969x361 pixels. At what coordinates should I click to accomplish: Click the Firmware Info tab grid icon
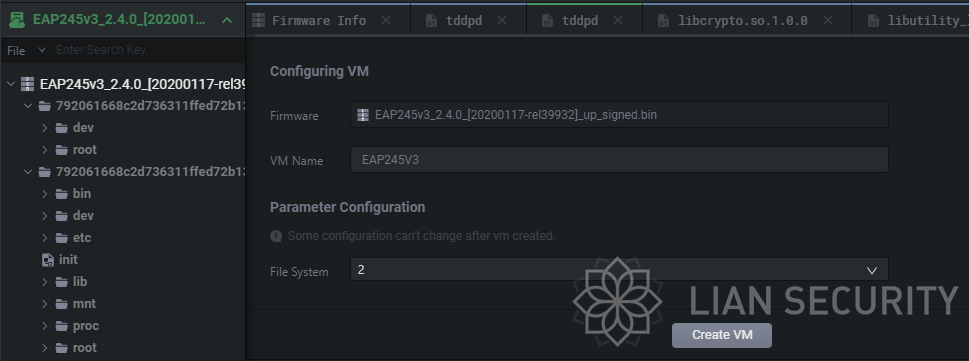(258, 20)
